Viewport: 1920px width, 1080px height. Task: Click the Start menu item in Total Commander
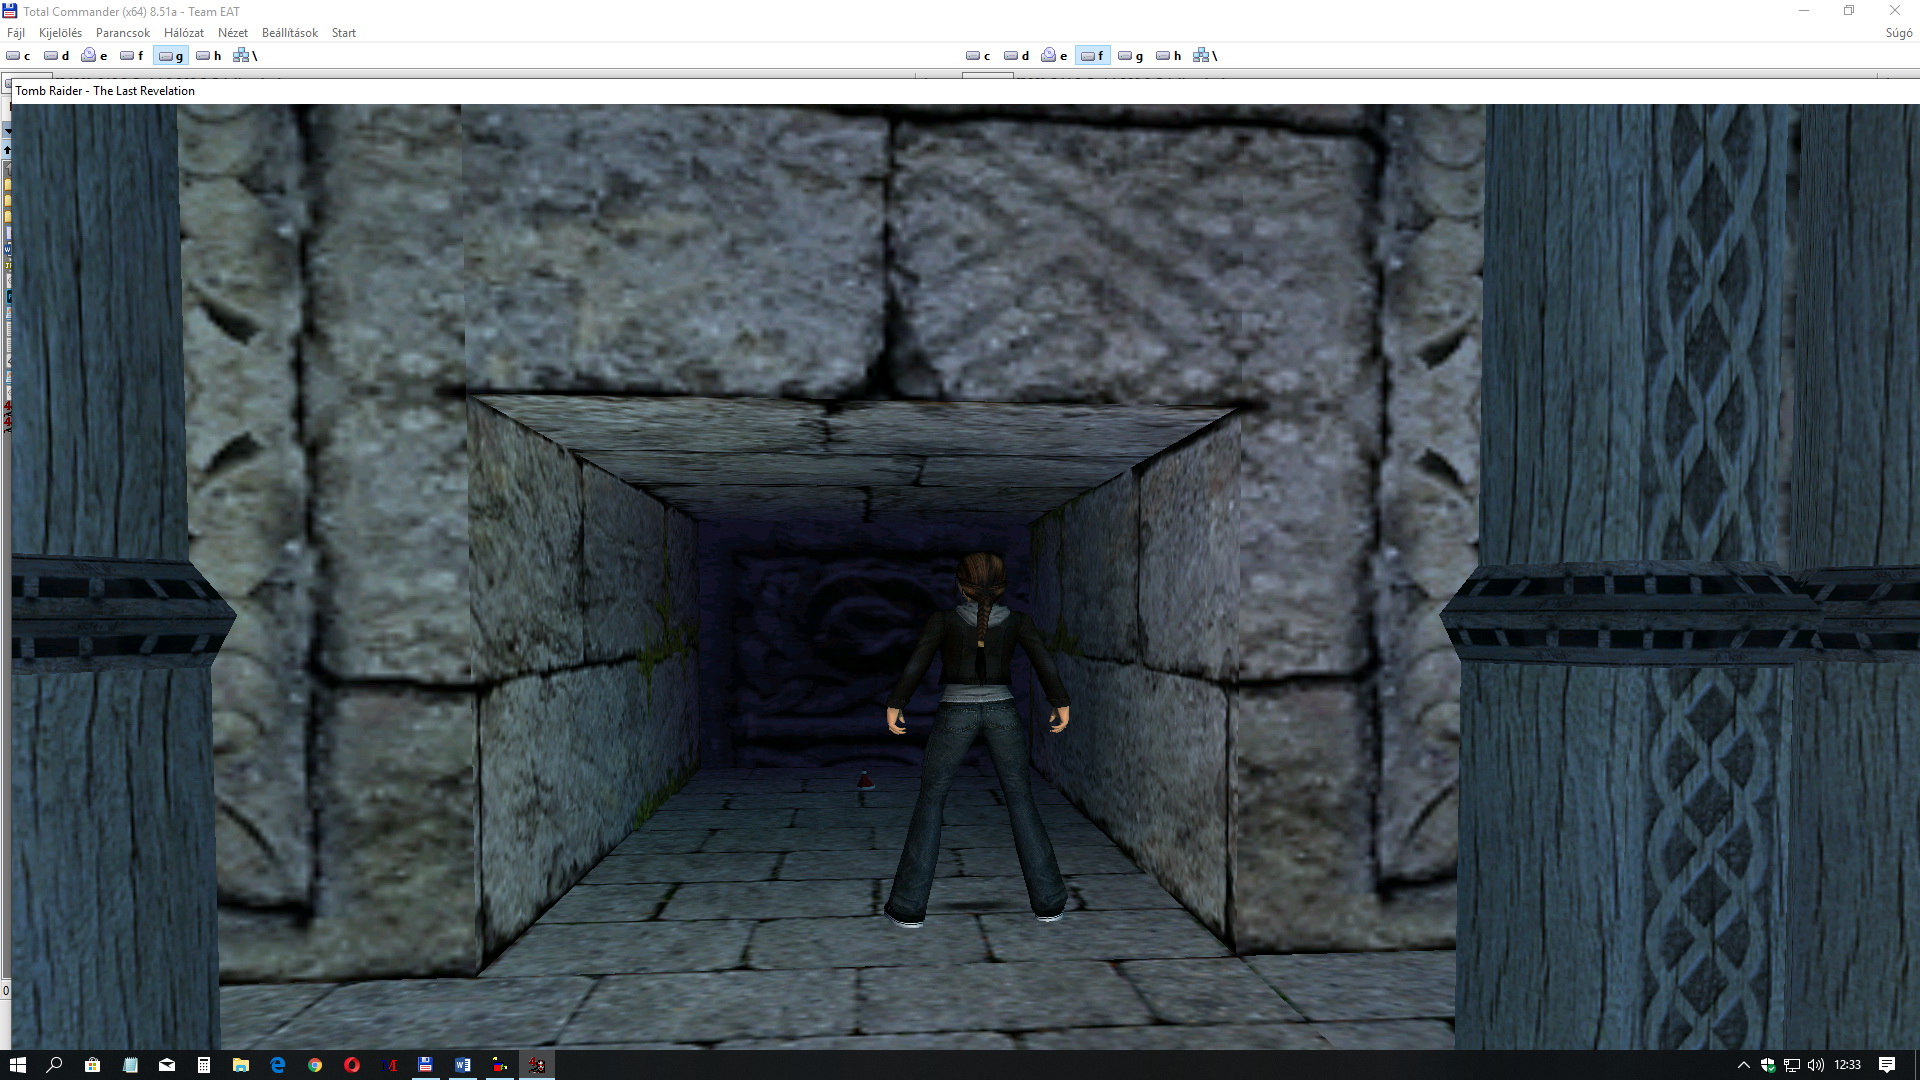pos(343,33)
